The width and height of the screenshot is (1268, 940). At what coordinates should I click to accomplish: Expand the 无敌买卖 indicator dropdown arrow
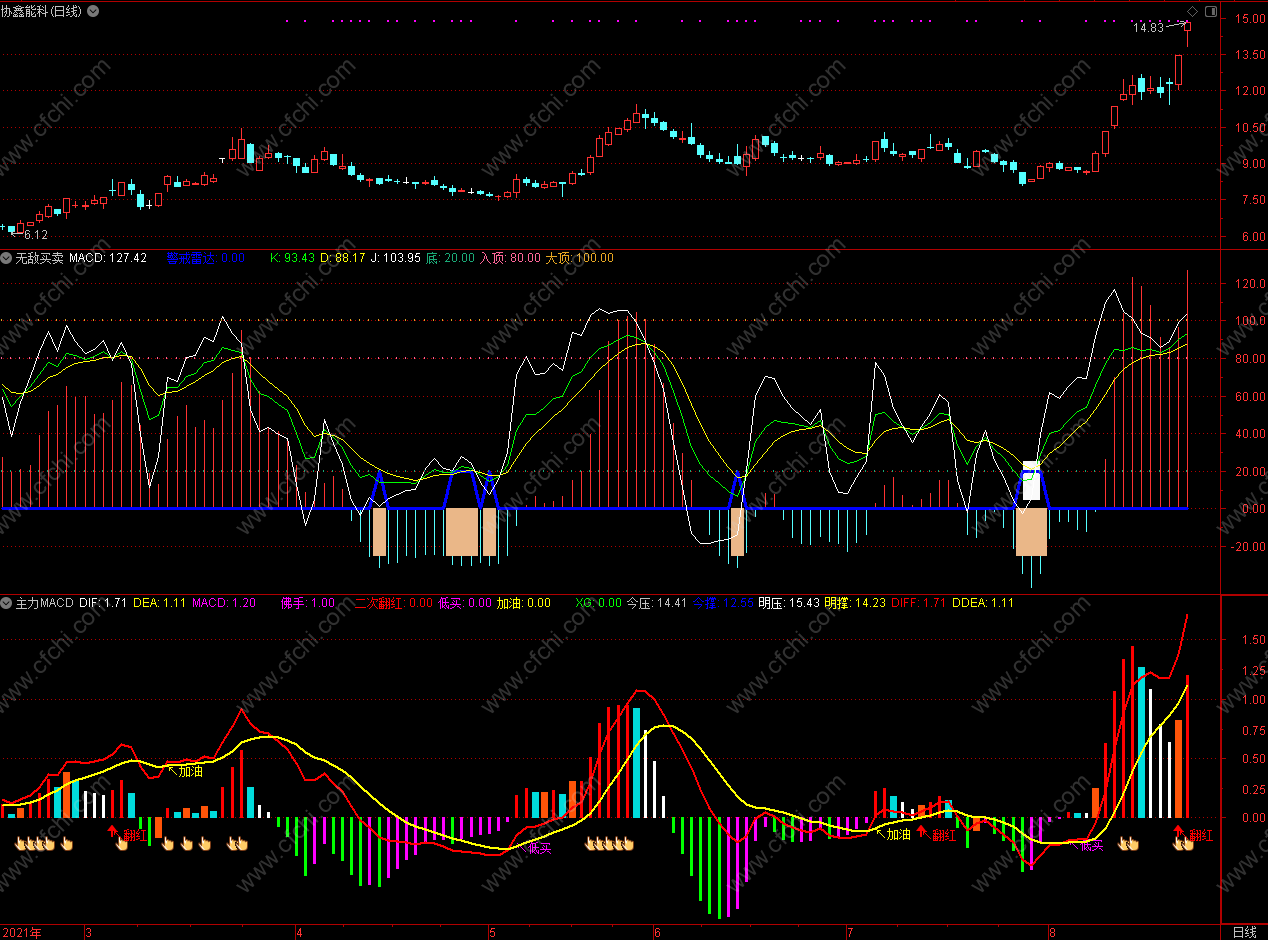[7, 258]
